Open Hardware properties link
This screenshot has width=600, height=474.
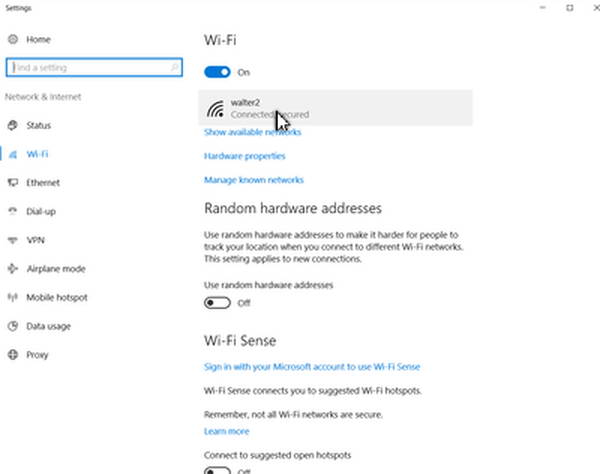click(245, 156)
